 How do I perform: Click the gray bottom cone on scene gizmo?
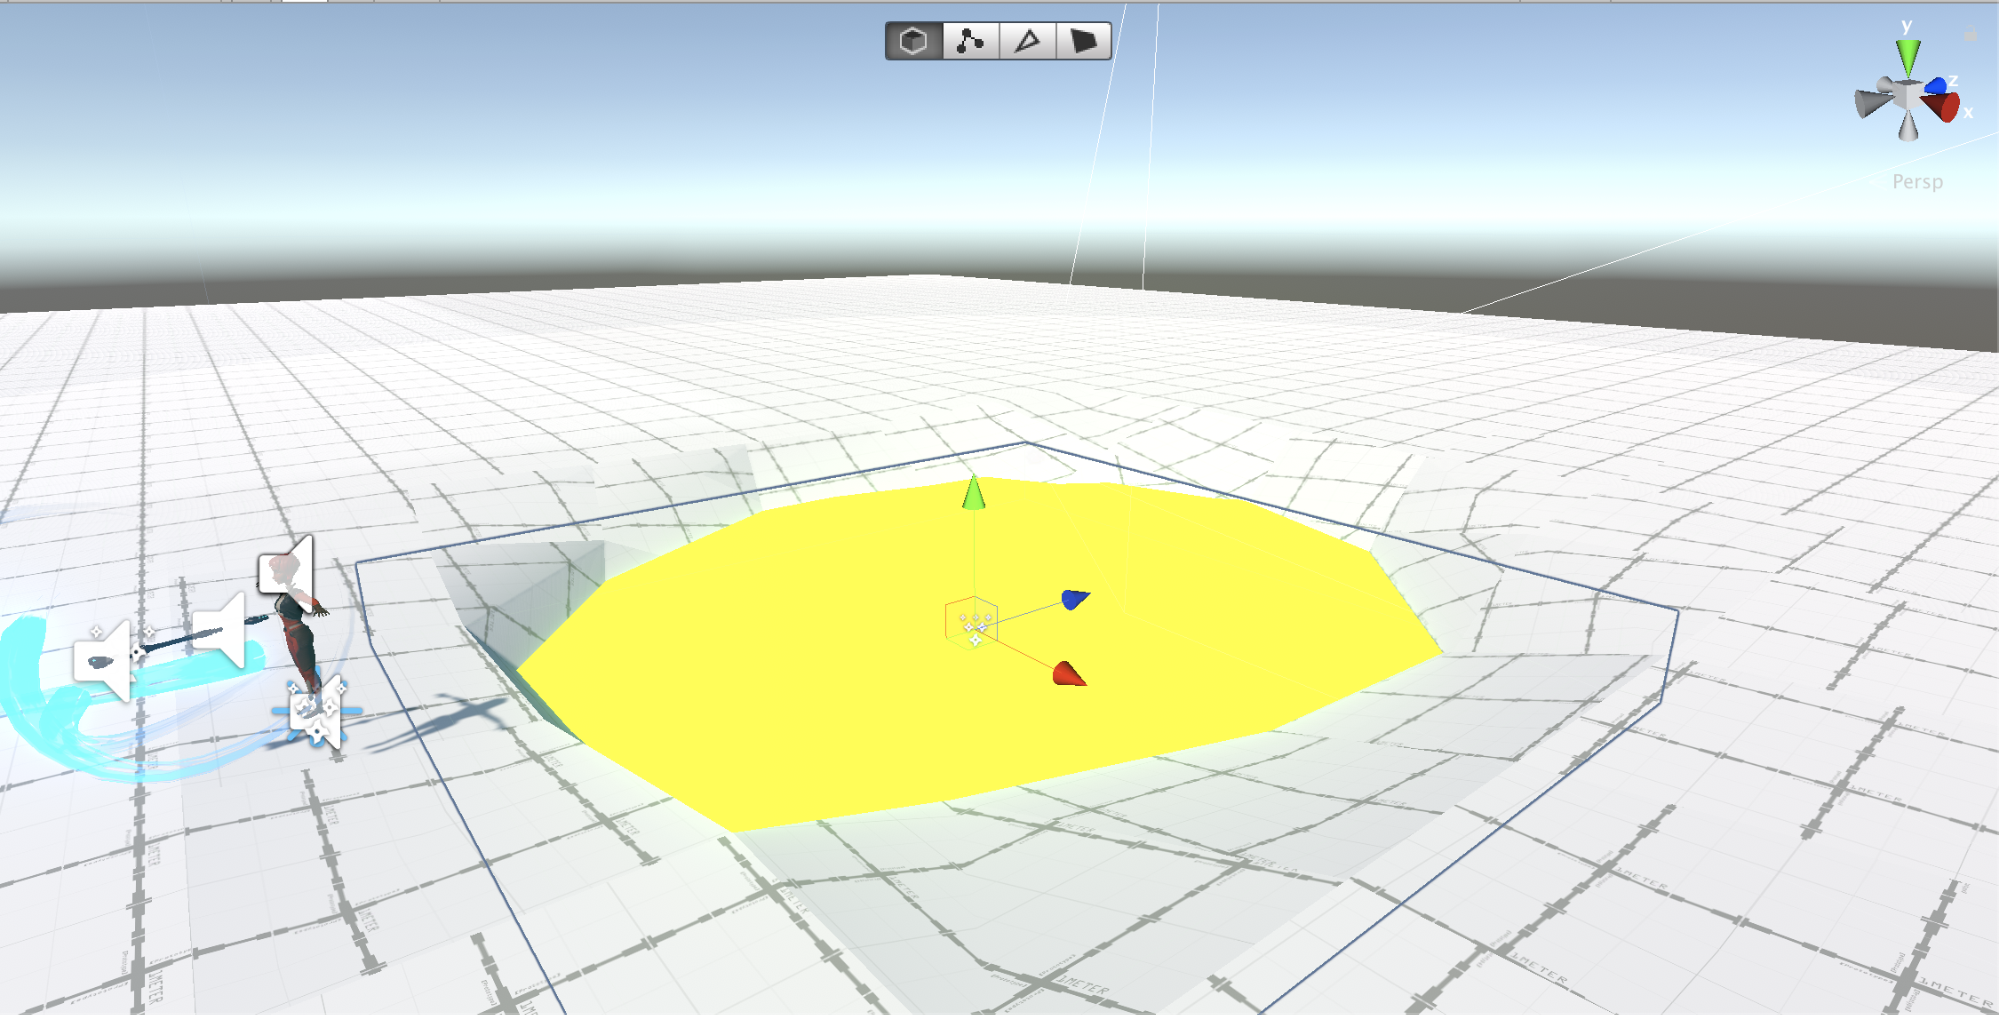pos(1909,126)
